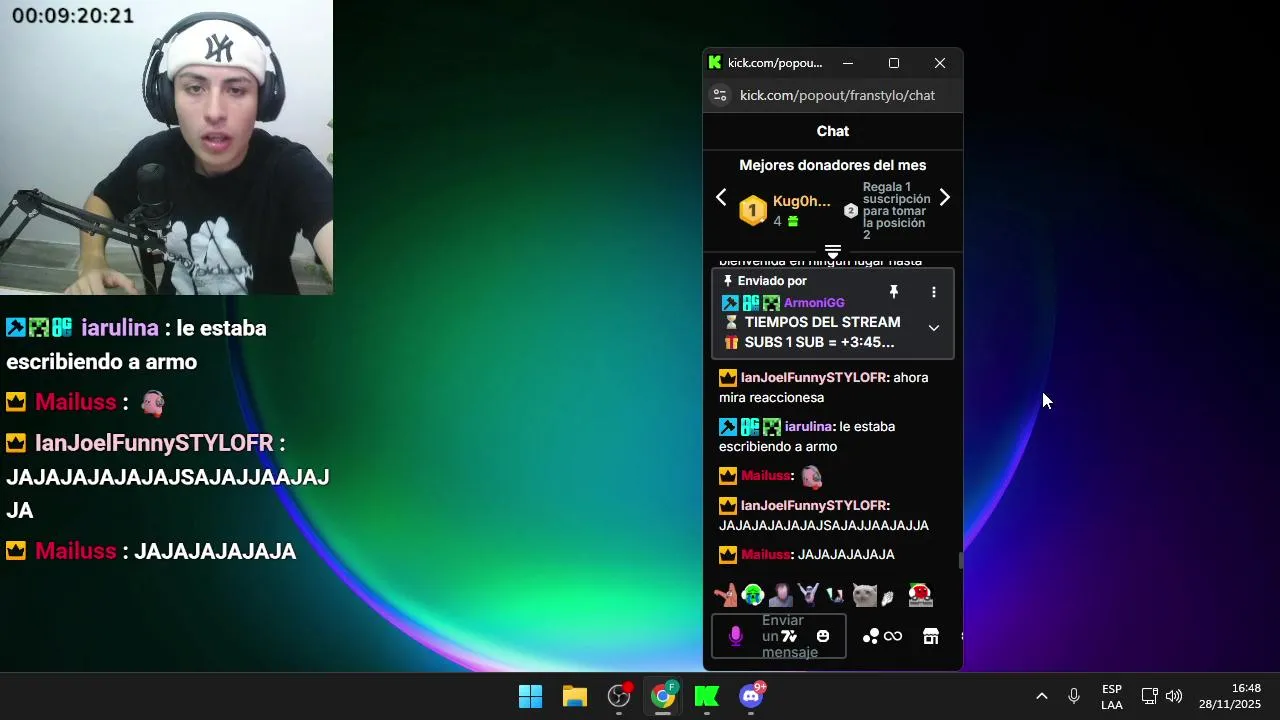This screenshot has height=720, width=1280.
Task: Select the green crying headphones emote
Action: [753, 596]
